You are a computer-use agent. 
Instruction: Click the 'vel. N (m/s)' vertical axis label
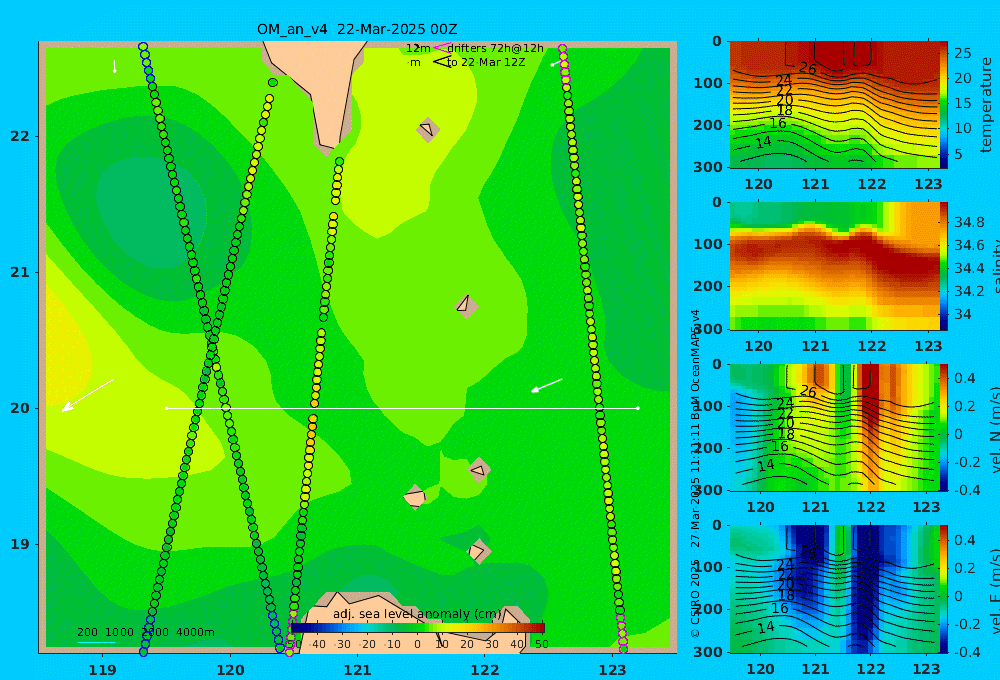point(994,429)
